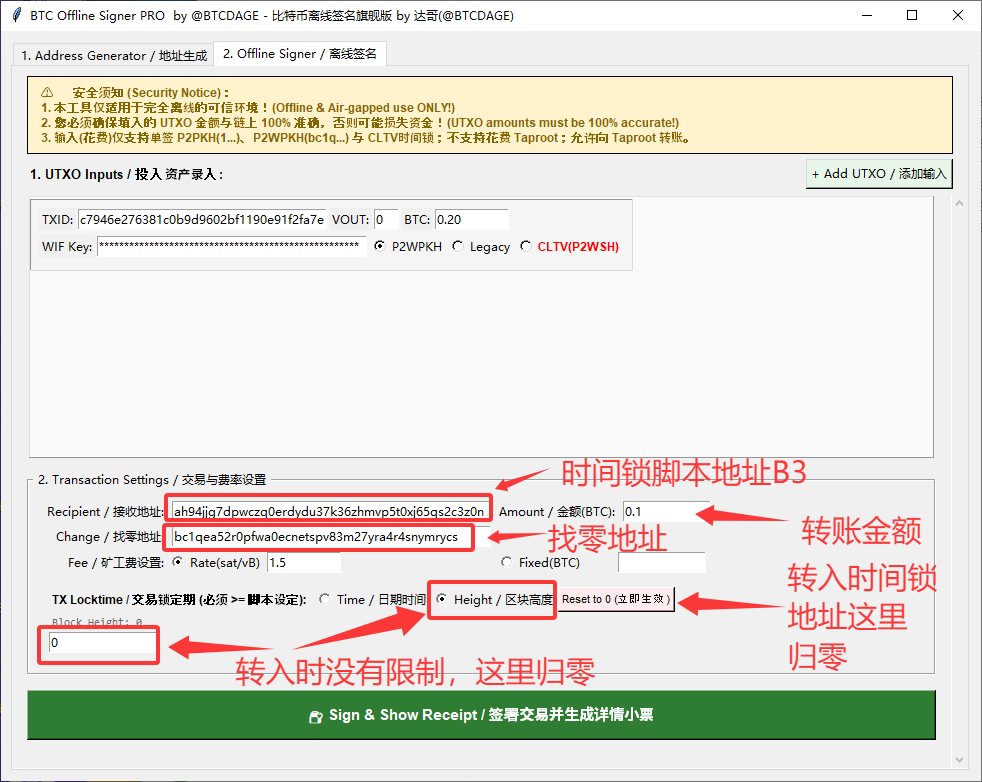Select the P2WPKH radio option
The height and width of the screenshot is (782, 982).
(379, 246)
